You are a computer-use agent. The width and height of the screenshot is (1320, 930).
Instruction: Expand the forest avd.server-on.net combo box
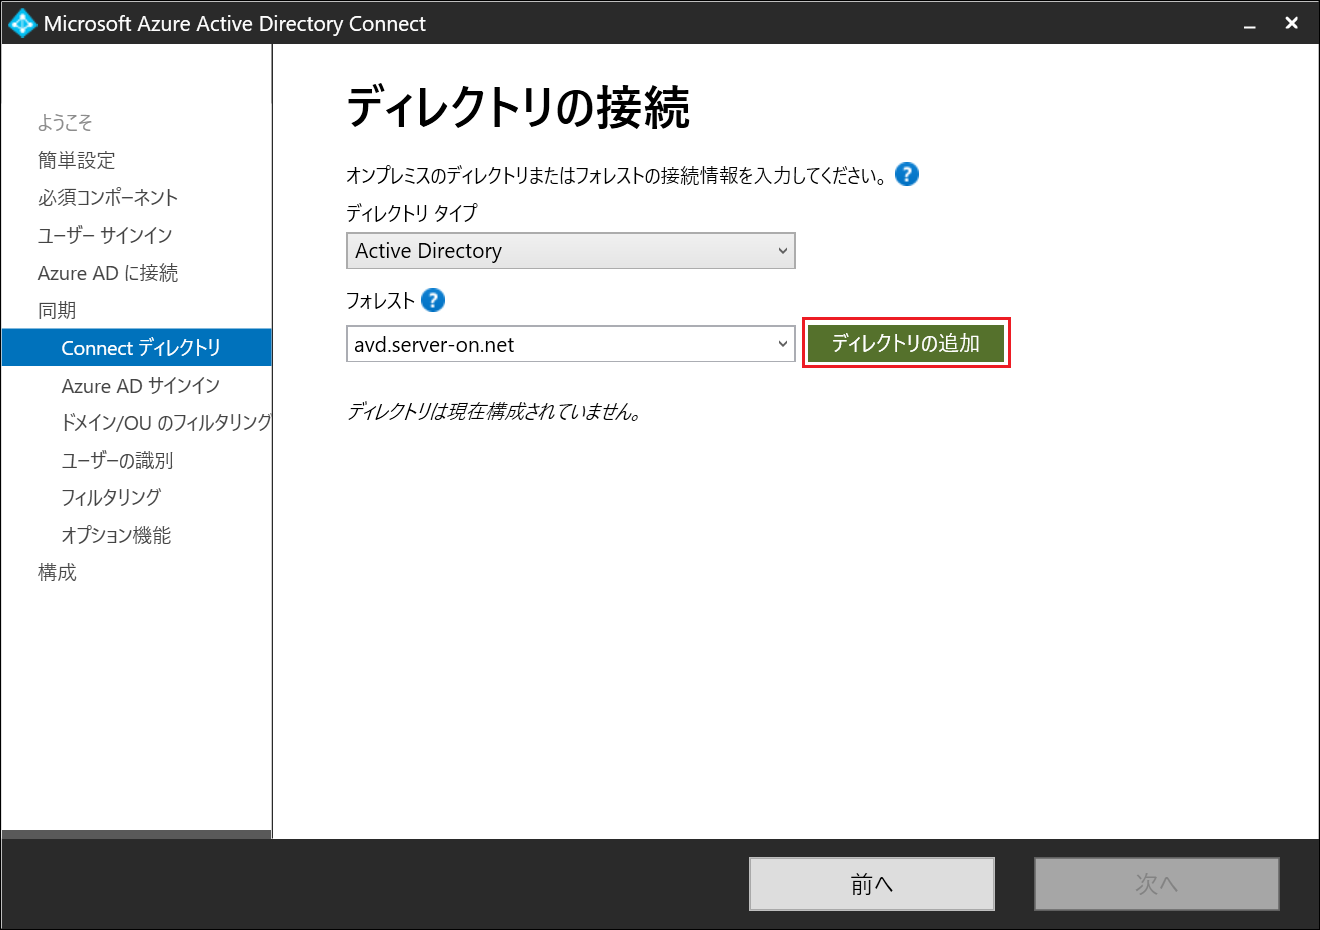[571, 344]
